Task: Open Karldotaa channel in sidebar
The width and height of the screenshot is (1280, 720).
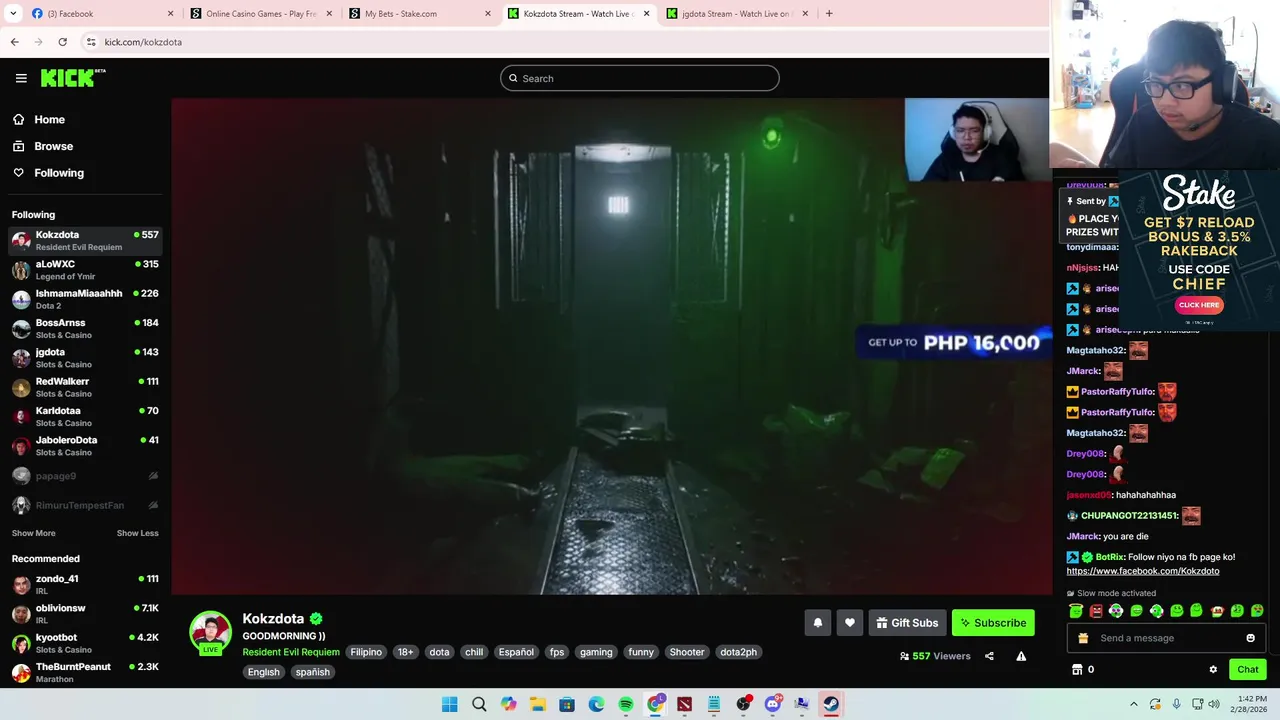Action: coord(85,416)
